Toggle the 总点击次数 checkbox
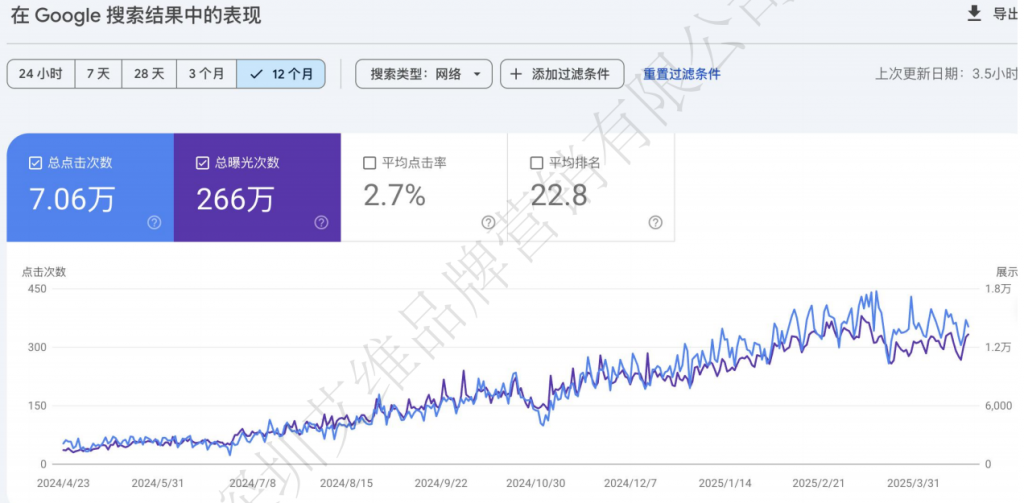Image resolution: width=1024 pixels, height=503 pixels. [x=36, y=162]
